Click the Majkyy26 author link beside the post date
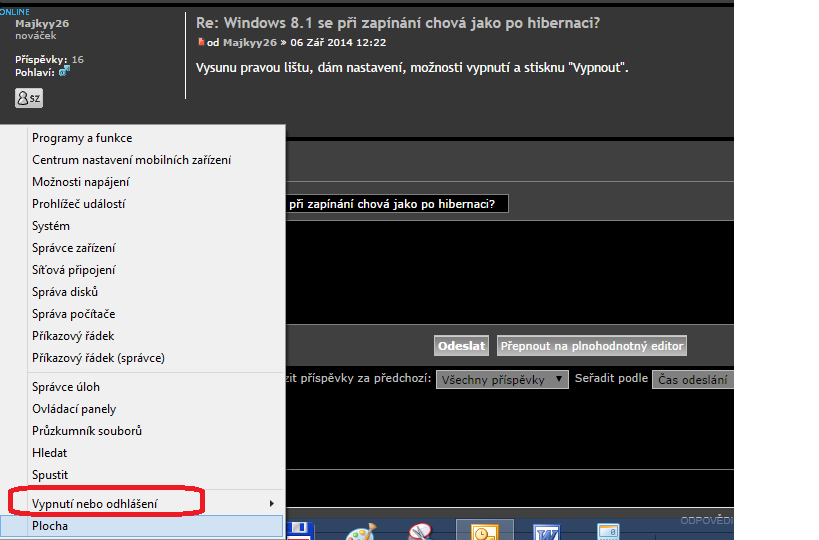Screen dimensions: 819x540 point(250,43)
